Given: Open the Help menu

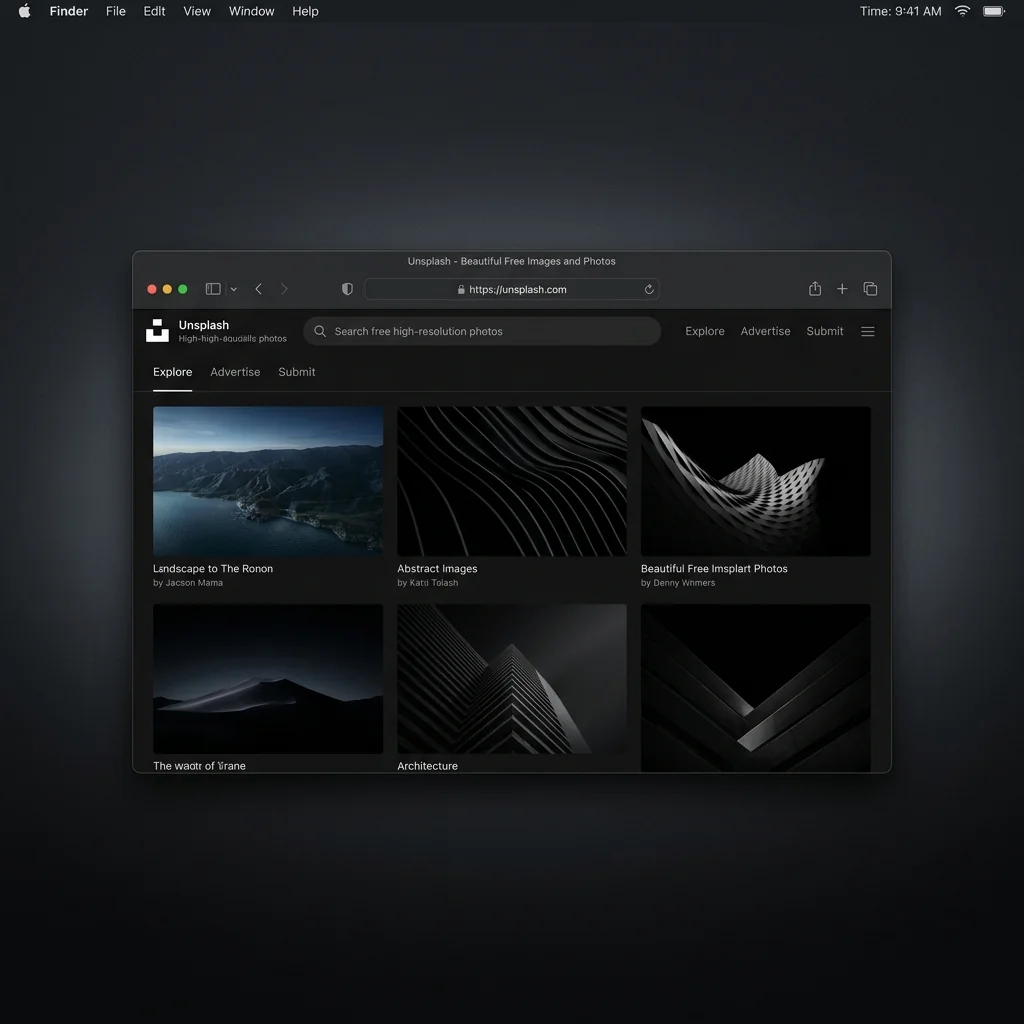Looking at the screenshot, I should 305,11.
